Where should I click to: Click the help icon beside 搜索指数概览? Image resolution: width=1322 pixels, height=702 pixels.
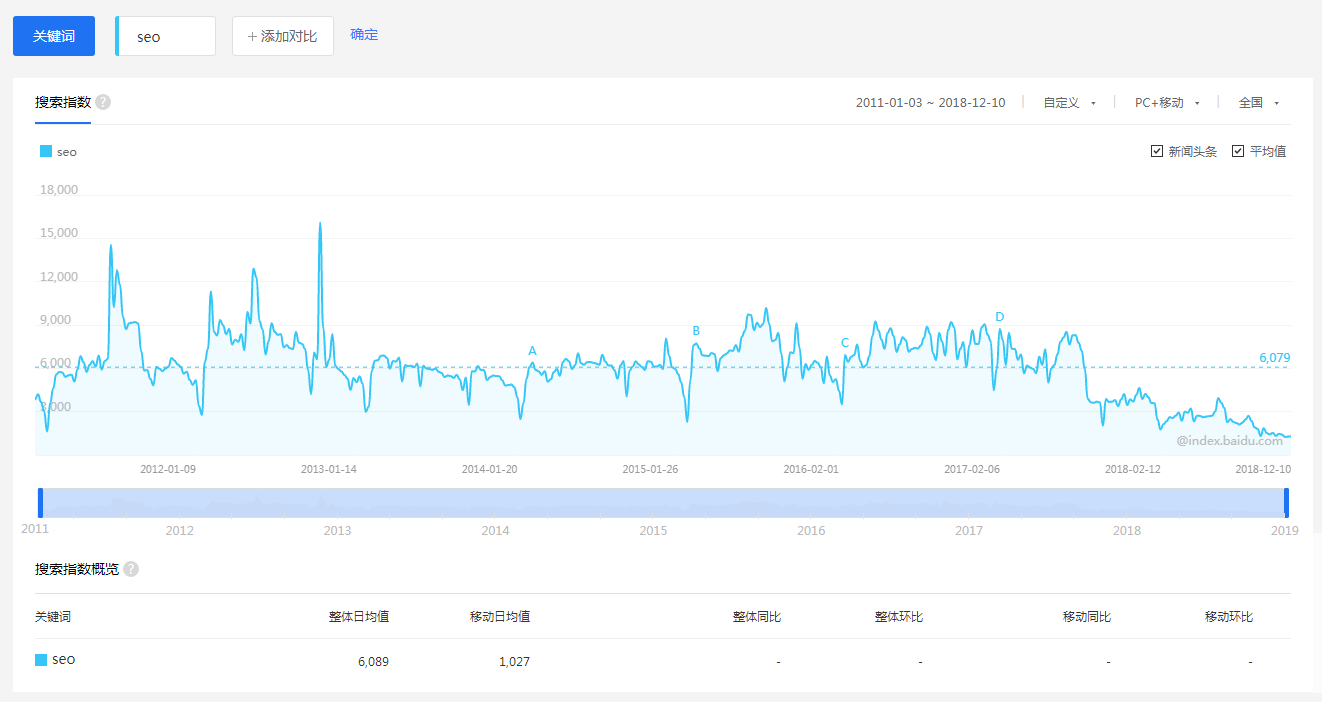coord(131,569)
